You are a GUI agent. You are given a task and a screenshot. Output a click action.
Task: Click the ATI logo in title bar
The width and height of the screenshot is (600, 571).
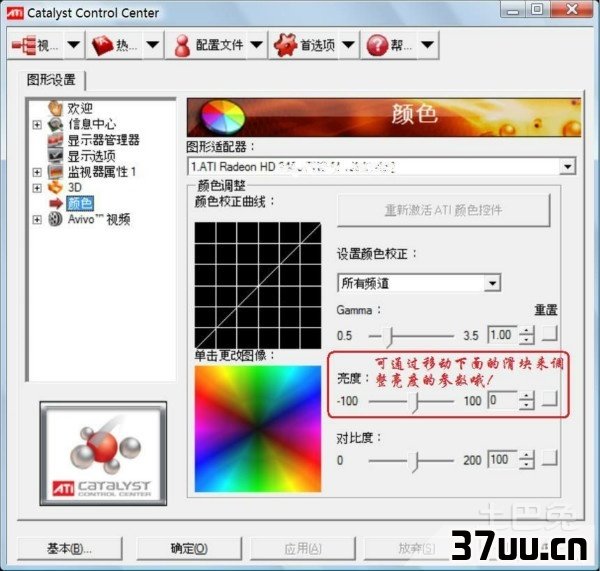point(15,13)
